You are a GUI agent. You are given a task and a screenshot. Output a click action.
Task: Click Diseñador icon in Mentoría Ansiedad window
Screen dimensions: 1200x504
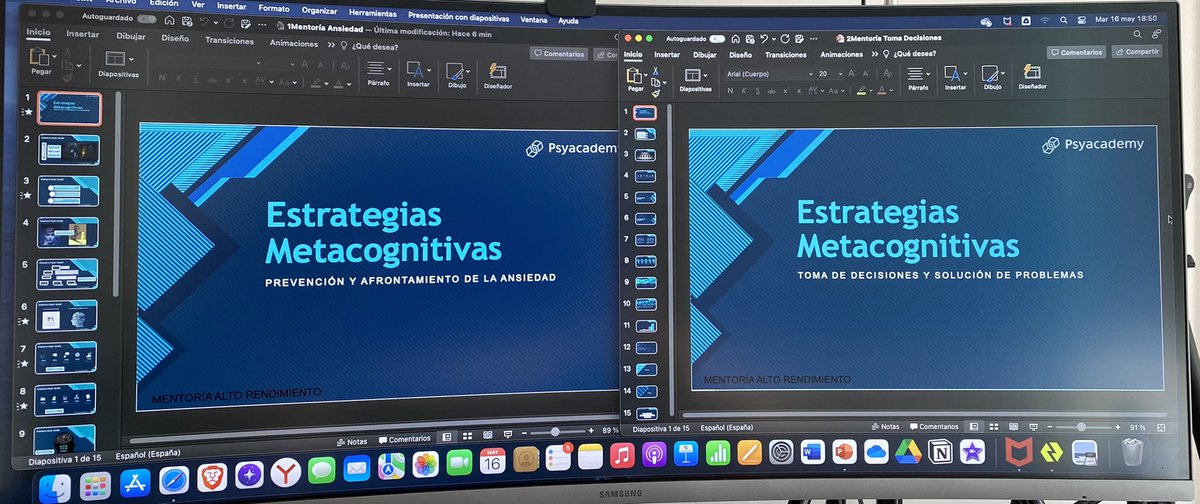click(498, 71)
